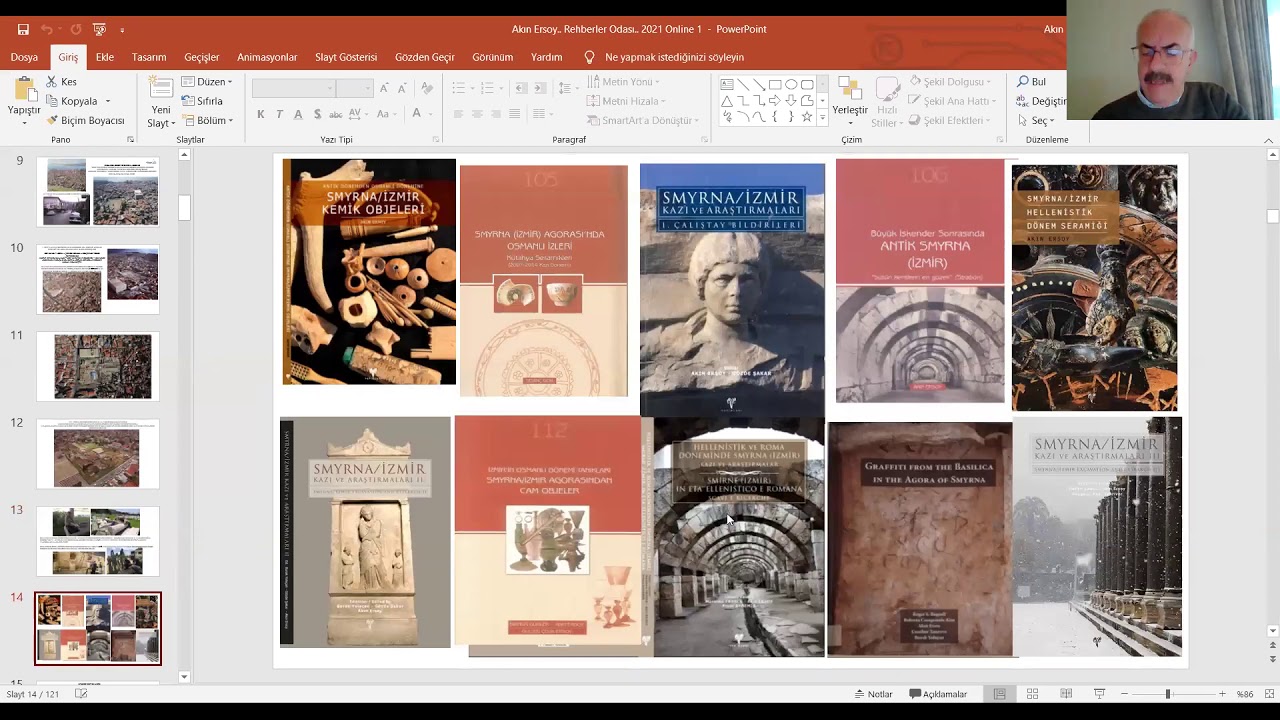Open the Dosya file menu

pos(24,57)
